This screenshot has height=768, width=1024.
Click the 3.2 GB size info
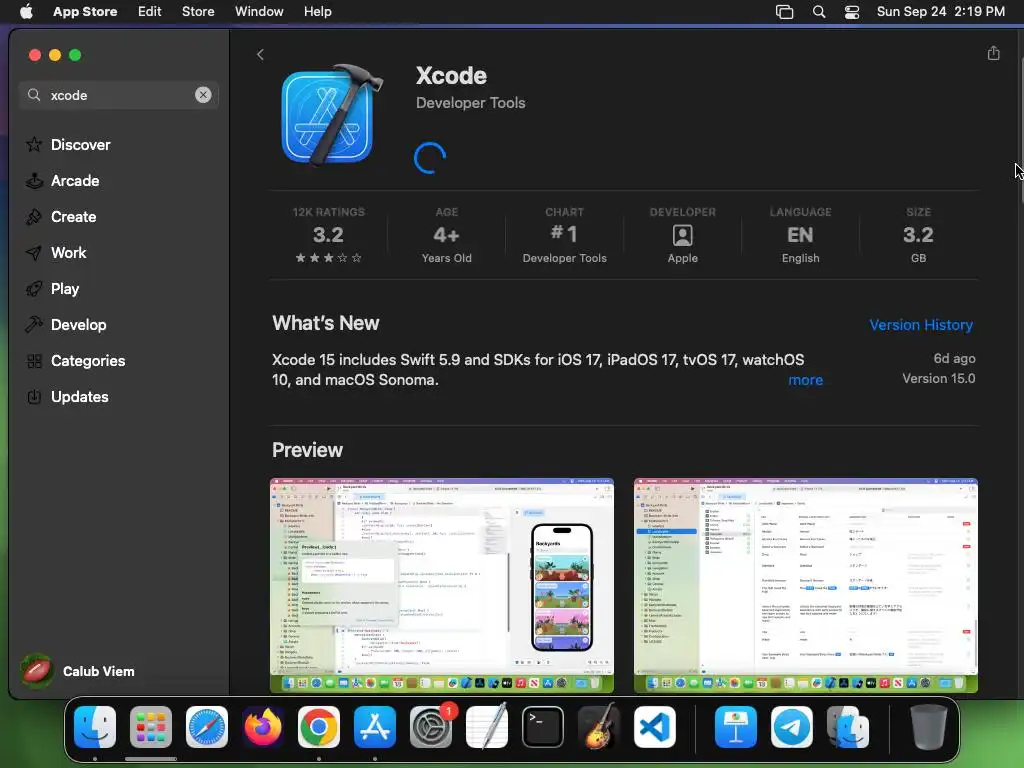918,235
